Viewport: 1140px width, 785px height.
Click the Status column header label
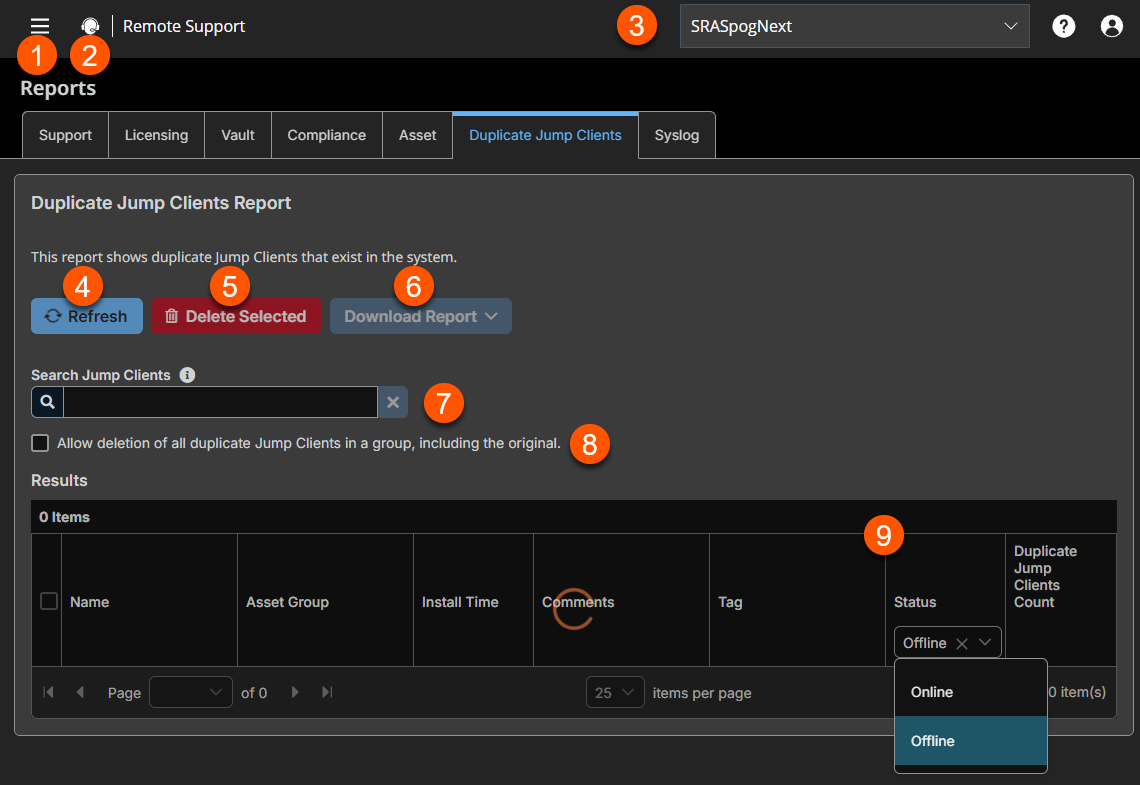pos(915,602)
